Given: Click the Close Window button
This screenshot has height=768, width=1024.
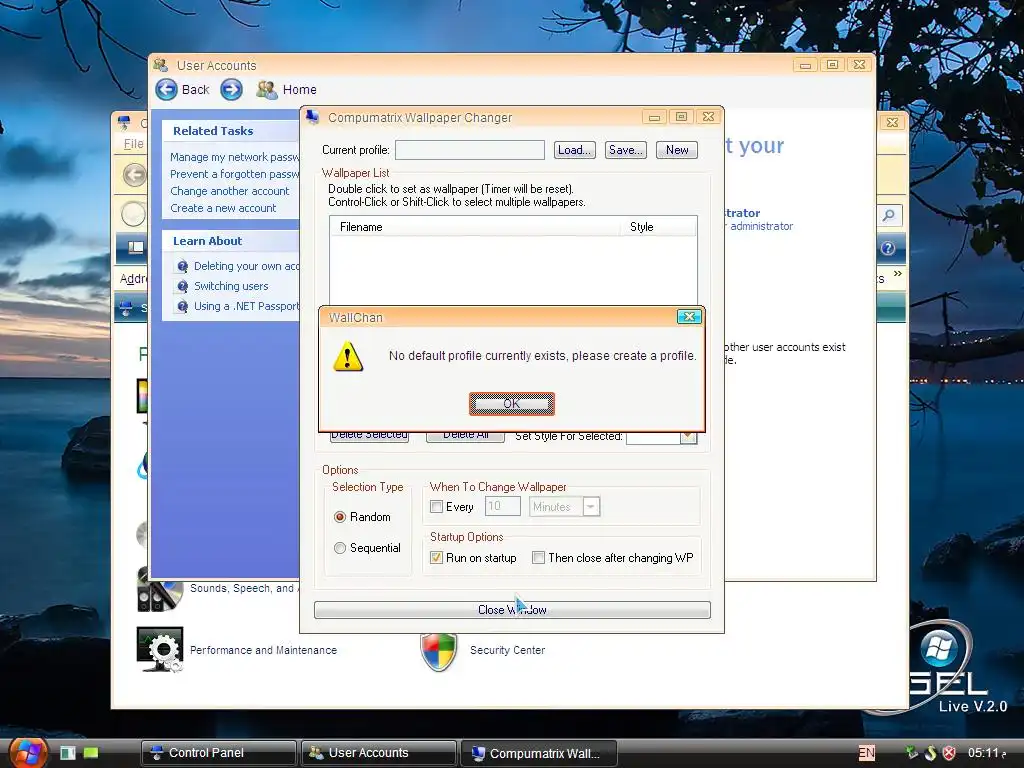Looking at the screenshot, I should click(512, 610).
